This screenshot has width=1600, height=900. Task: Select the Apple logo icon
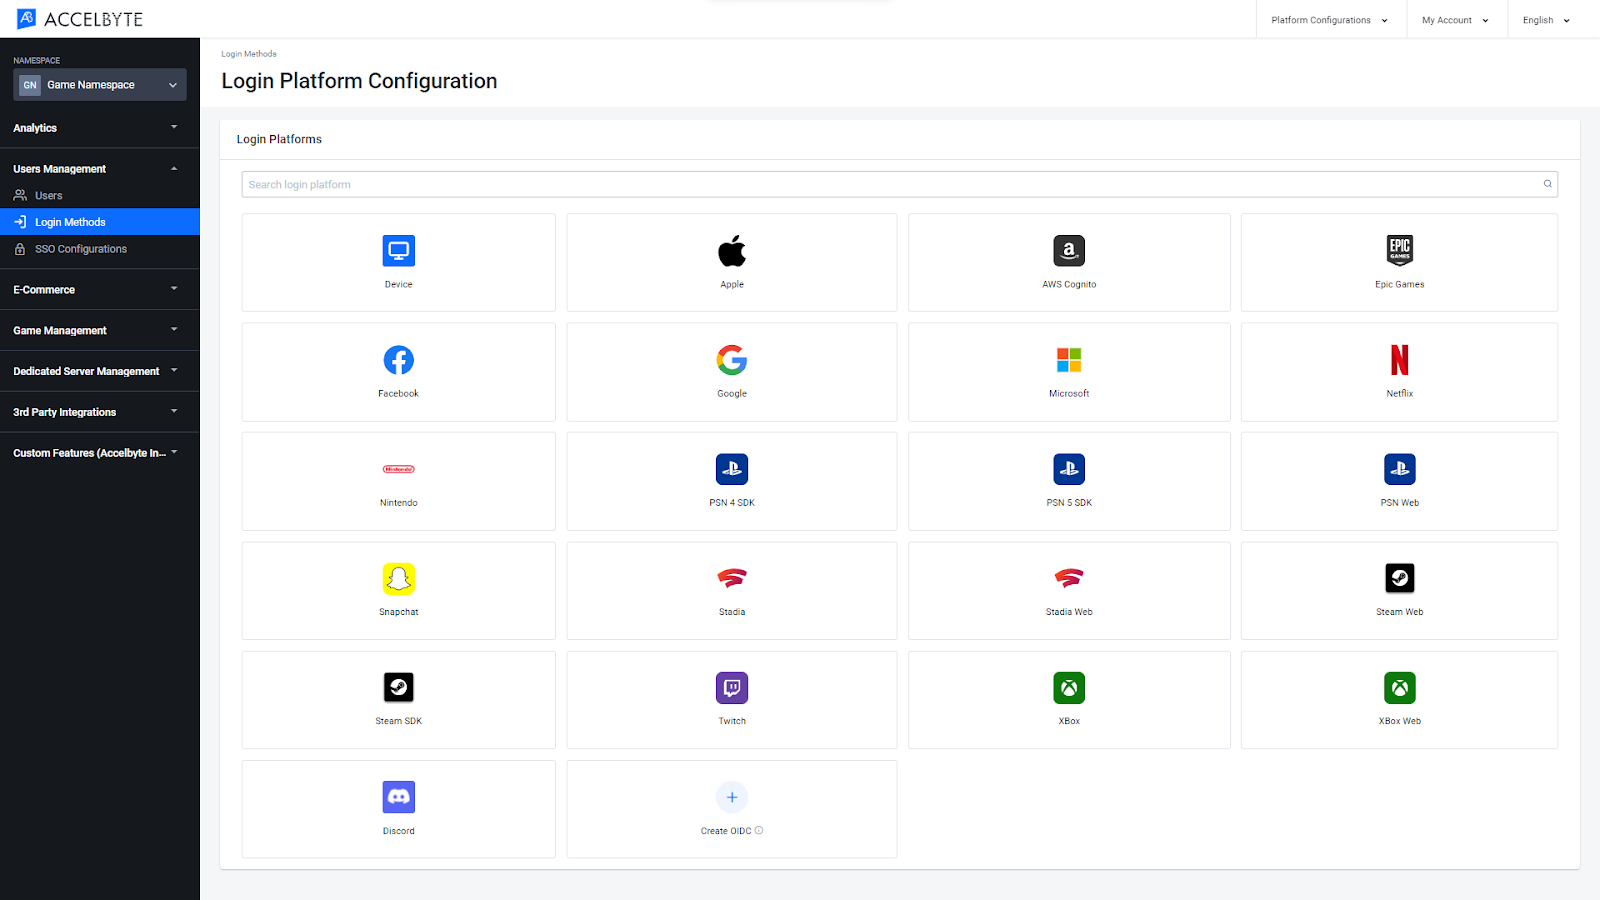[x=732, y=251]
